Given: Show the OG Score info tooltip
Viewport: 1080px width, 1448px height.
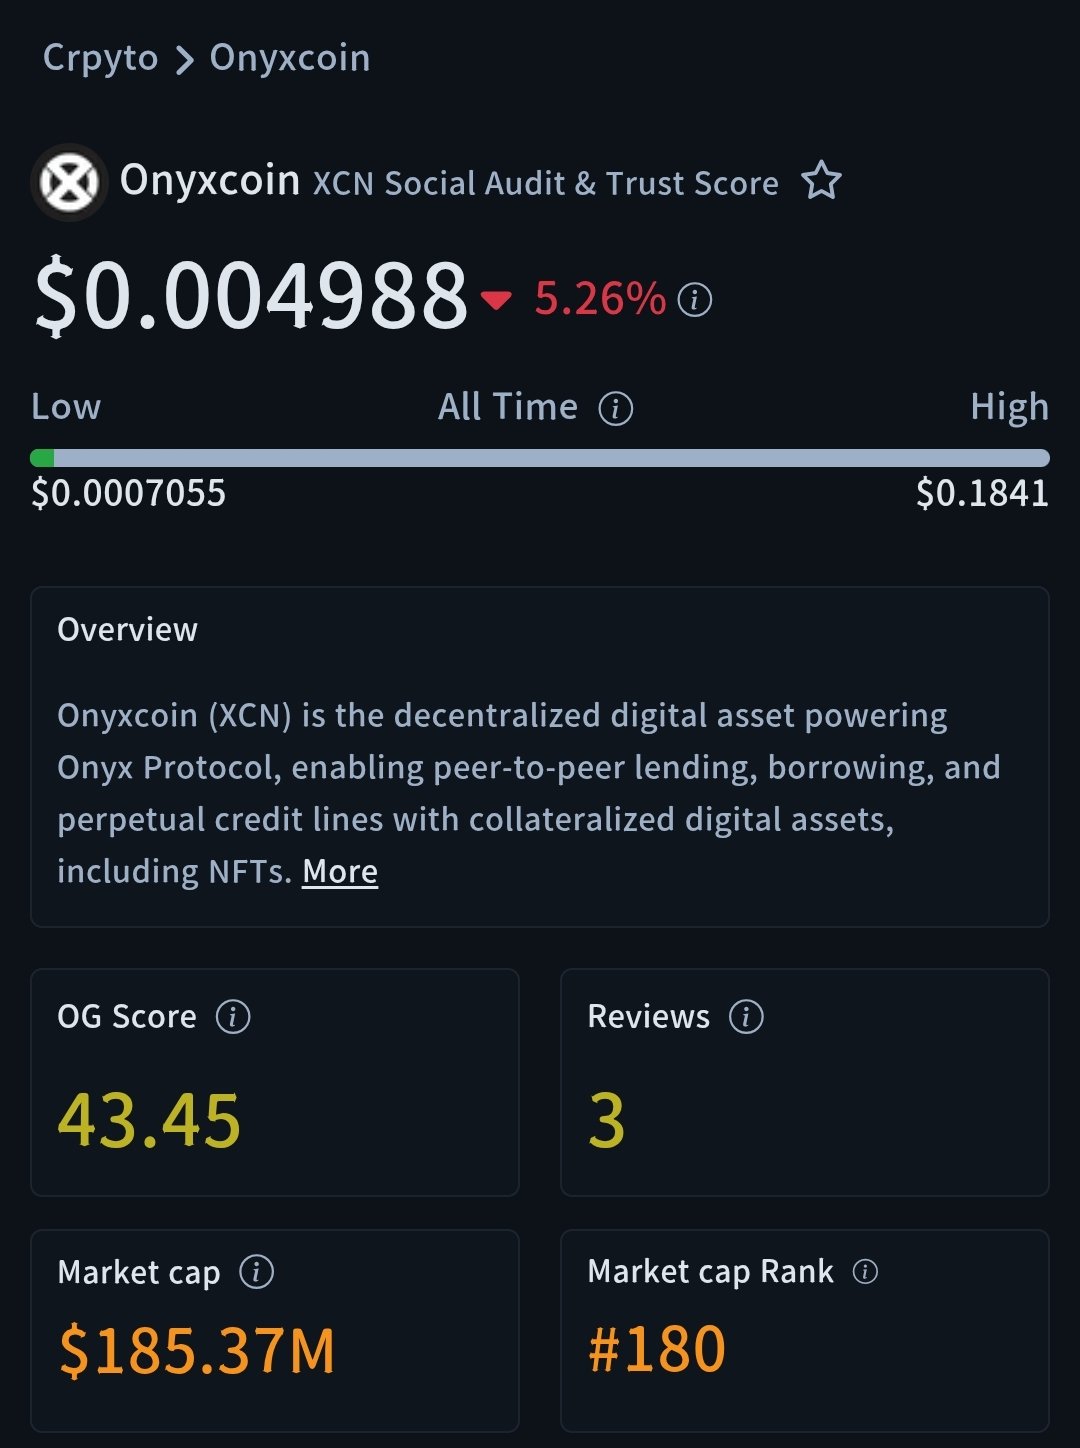Looking at the screenshot, I should coord(233,1017).
